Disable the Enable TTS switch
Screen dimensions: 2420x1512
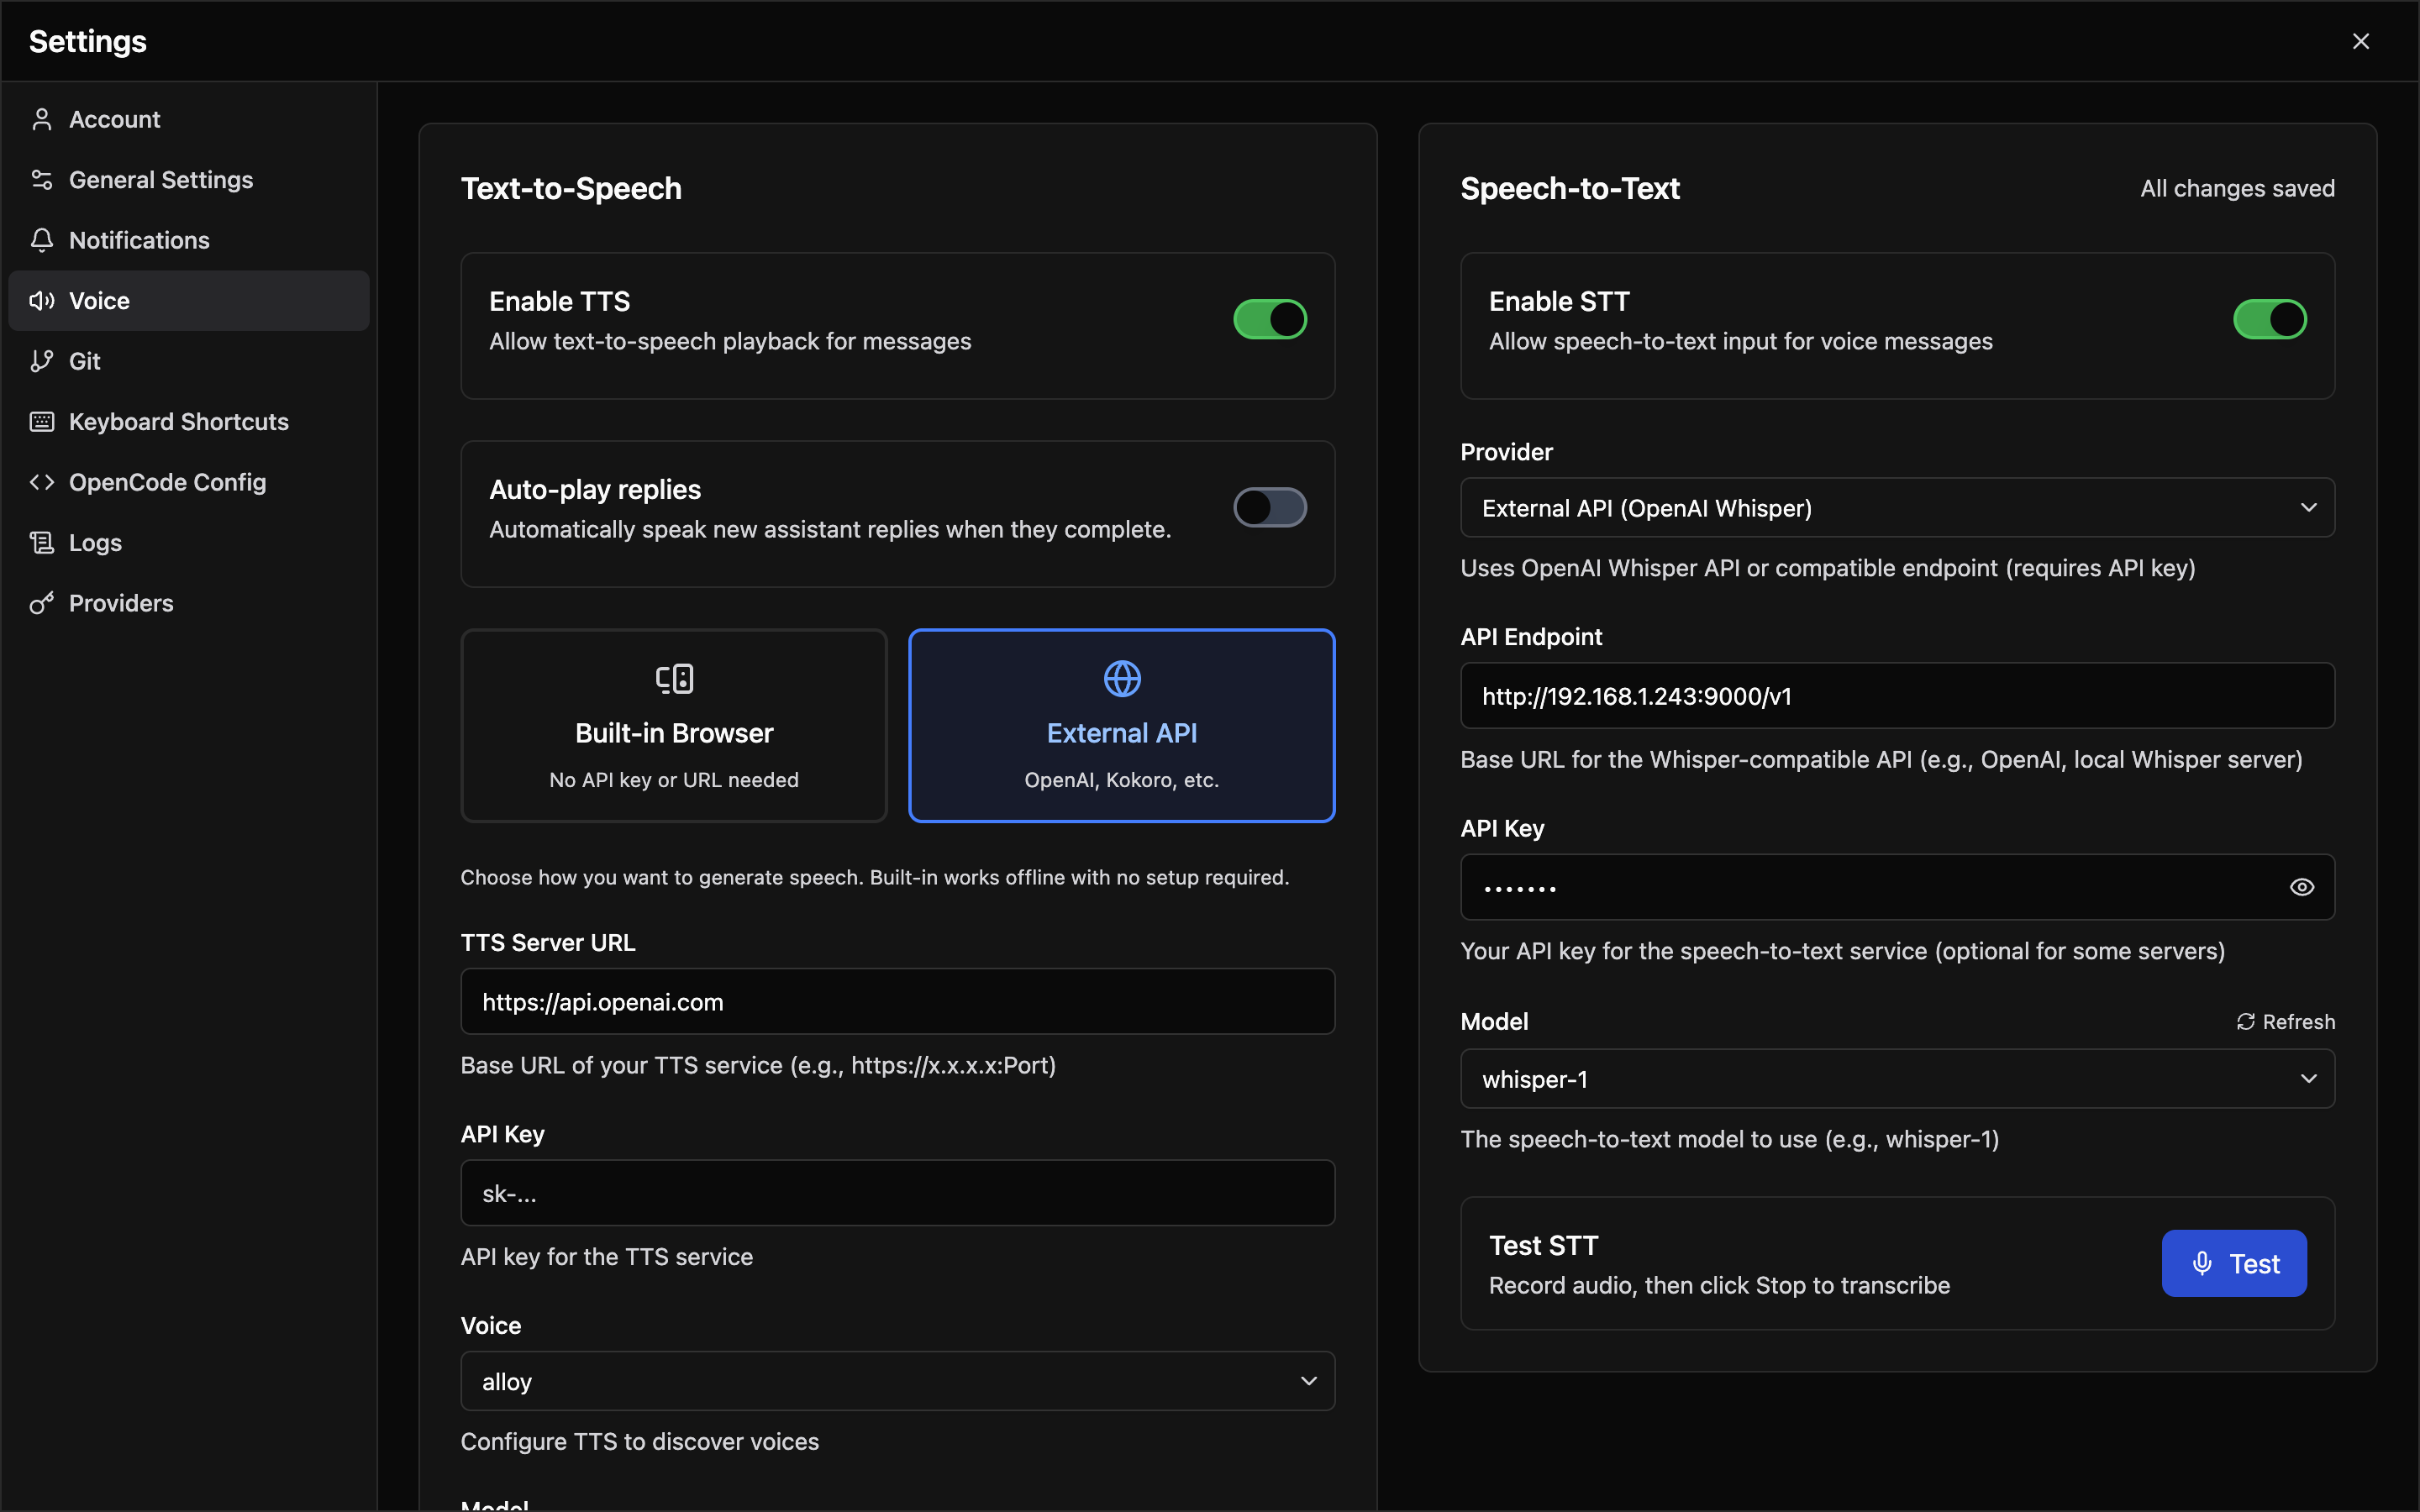point(1270,320)
